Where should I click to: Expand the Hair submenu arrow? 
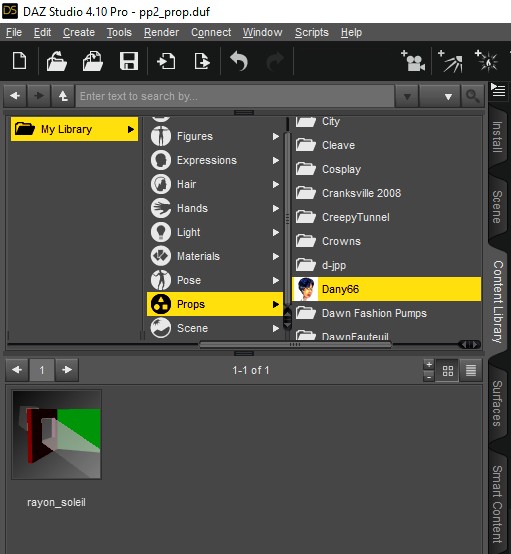pos(276,184)
